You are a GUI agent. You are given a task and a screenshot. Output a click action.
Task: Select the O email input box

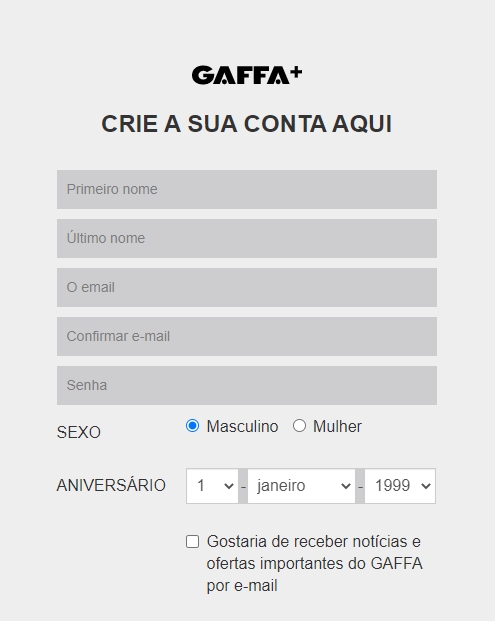pyautogui.click(x=247, y=288)
